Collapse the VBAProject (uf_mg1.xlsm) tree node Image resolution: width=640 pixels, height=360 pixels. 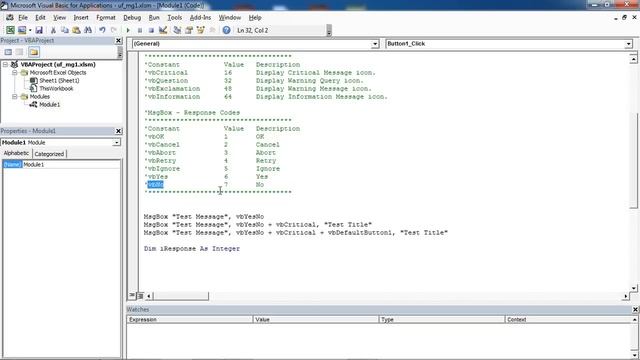pos(5,64)
